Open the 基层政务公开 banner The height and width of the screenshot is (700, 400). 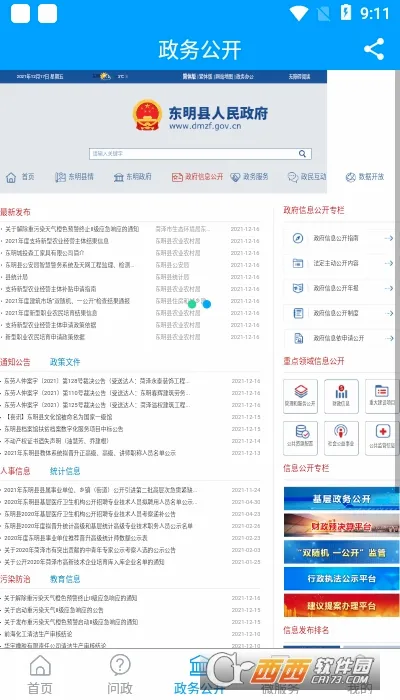342,499
